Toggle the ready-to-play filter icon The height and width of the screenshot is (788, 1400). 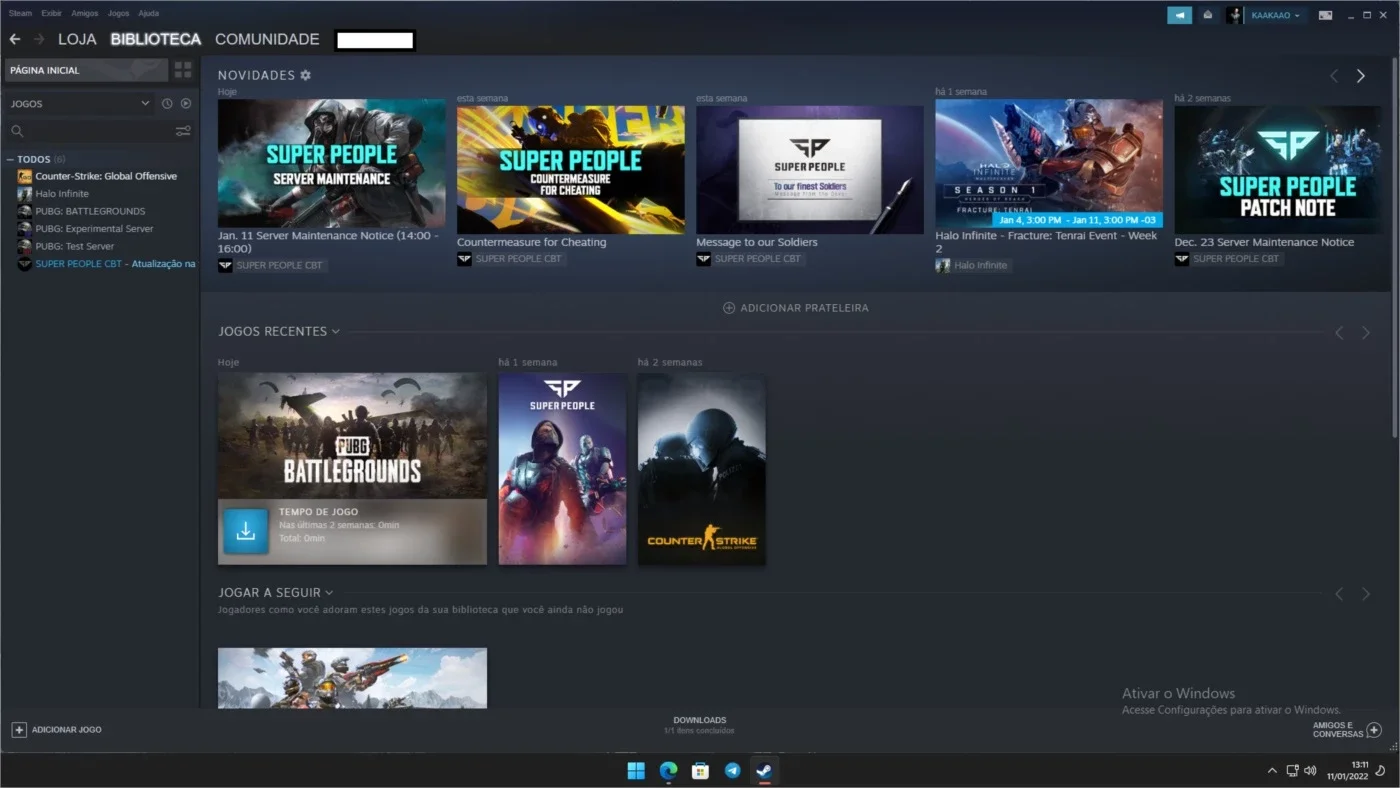(186, 104)
